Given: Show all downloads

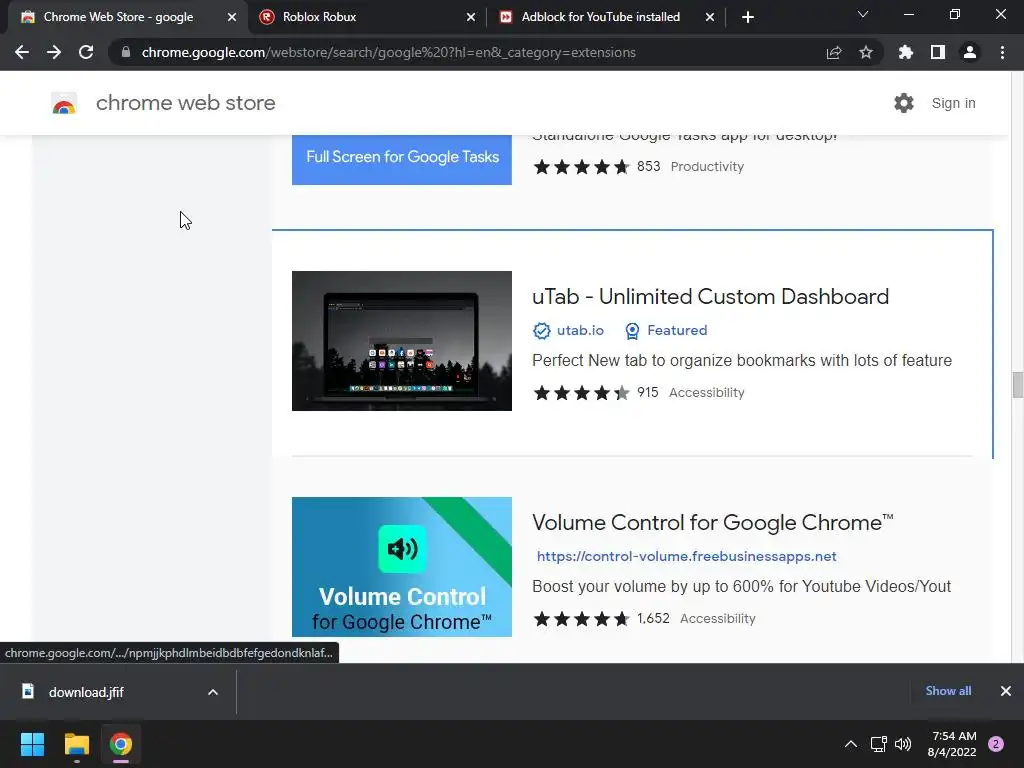Looking at the screenshot, I should coord(948,691).
